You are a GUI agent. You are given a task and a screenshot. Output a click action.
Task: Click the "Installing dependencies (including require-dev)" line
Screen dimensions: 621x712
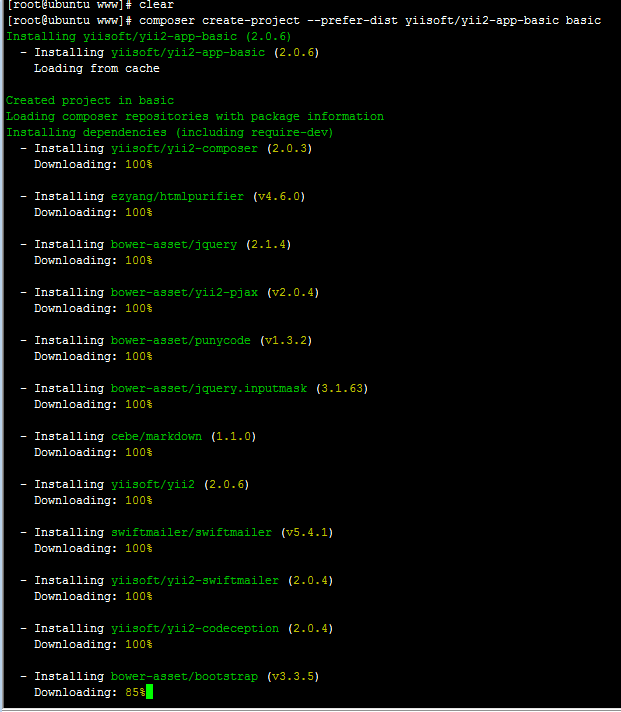[x=170, y=132]
